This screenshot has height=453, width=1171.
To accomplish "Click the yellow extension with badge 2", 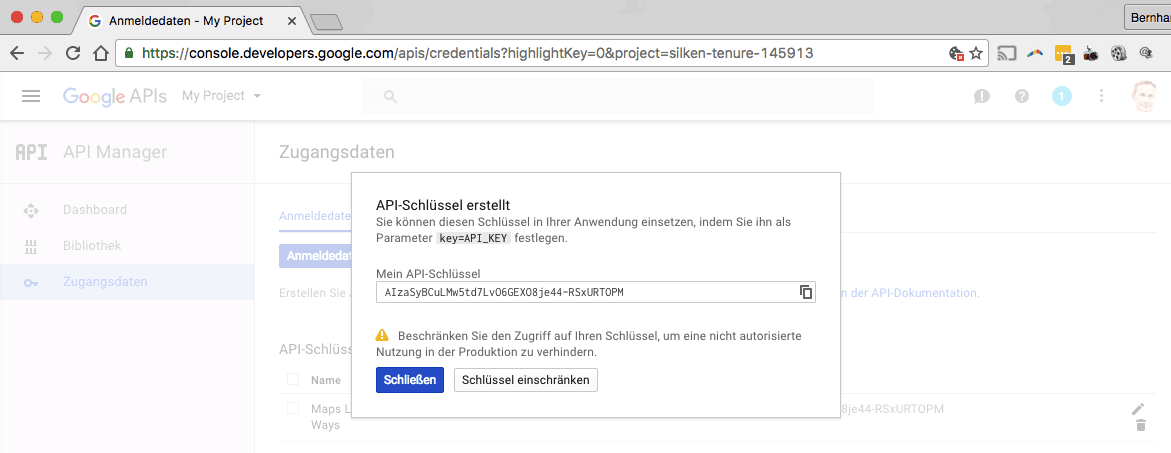I will tap(1063, 54).
